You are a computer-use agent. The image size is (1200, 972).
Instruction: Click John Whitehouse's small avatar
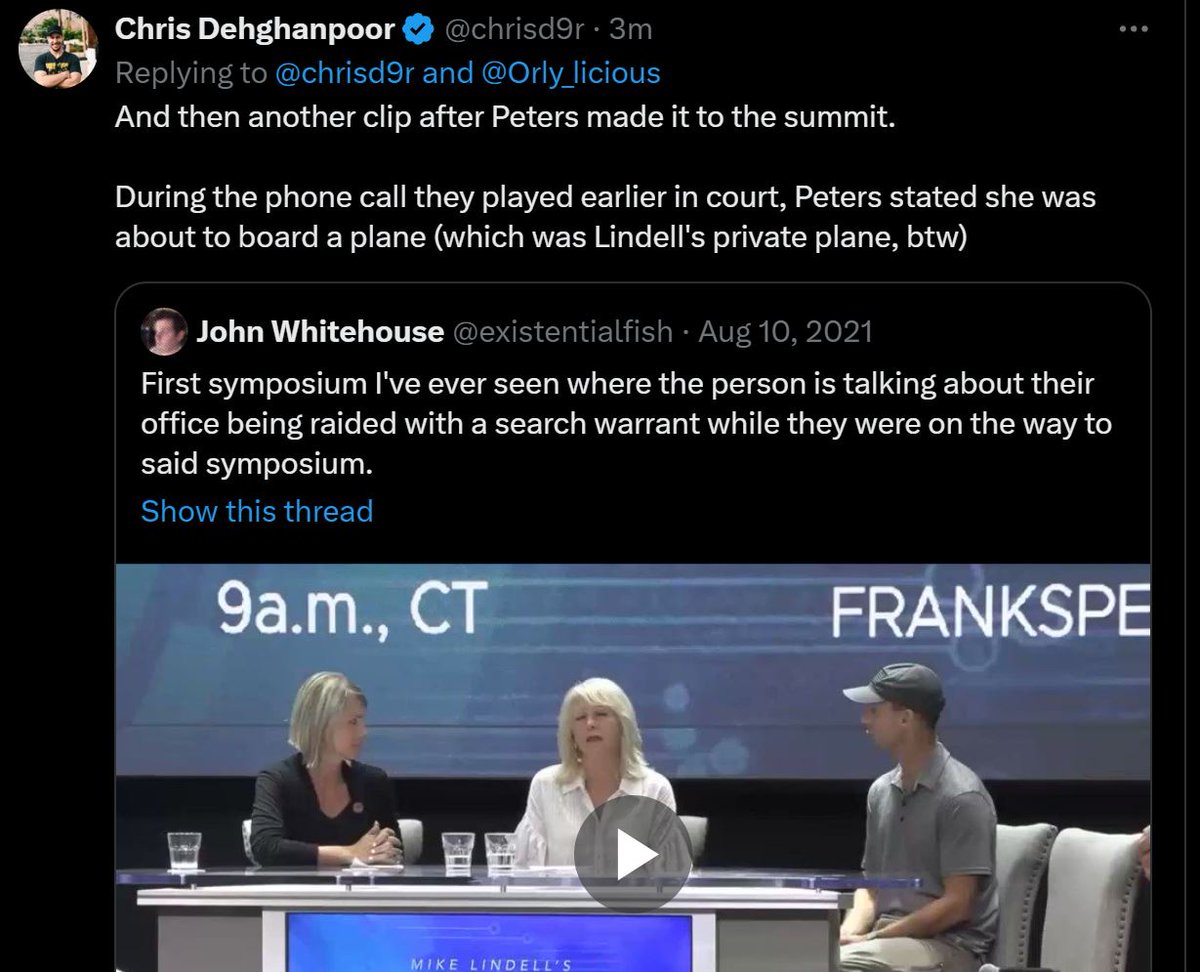[163, 331]
